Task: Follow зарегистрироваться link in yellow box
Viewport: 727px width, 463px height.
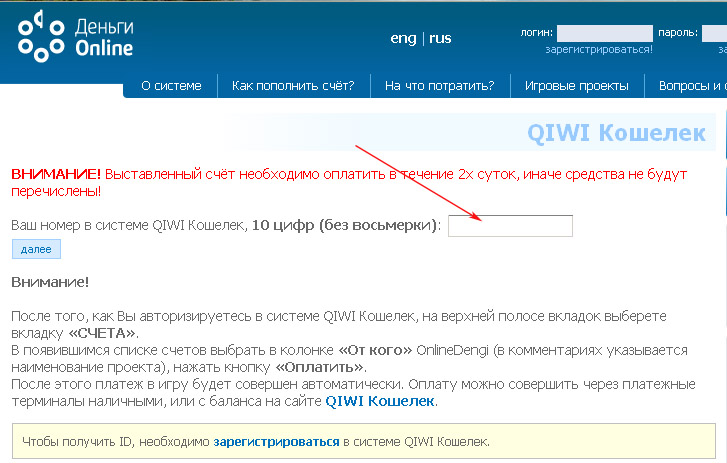Action: click(x=276, y=442)
